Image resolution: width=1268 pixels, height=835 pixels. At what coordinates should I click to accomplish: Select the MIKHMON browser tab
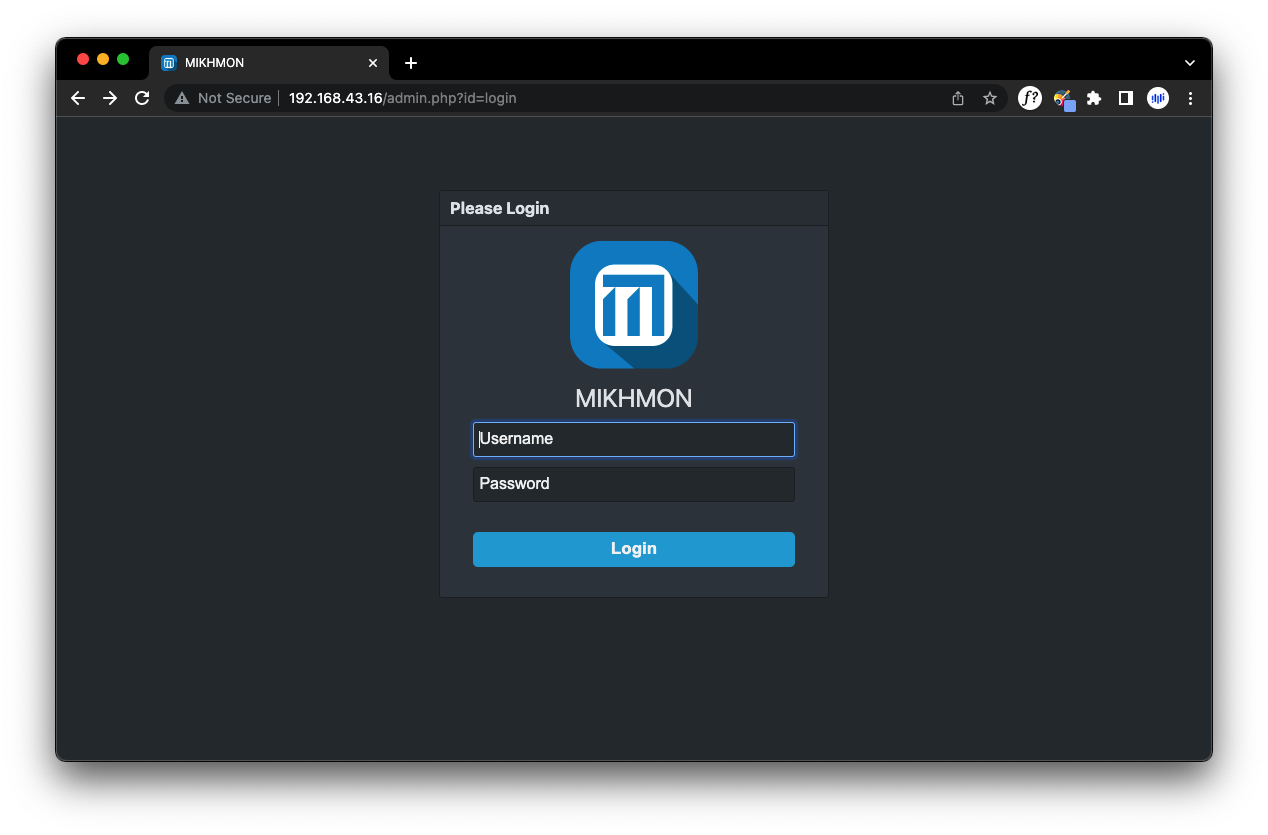260,62
